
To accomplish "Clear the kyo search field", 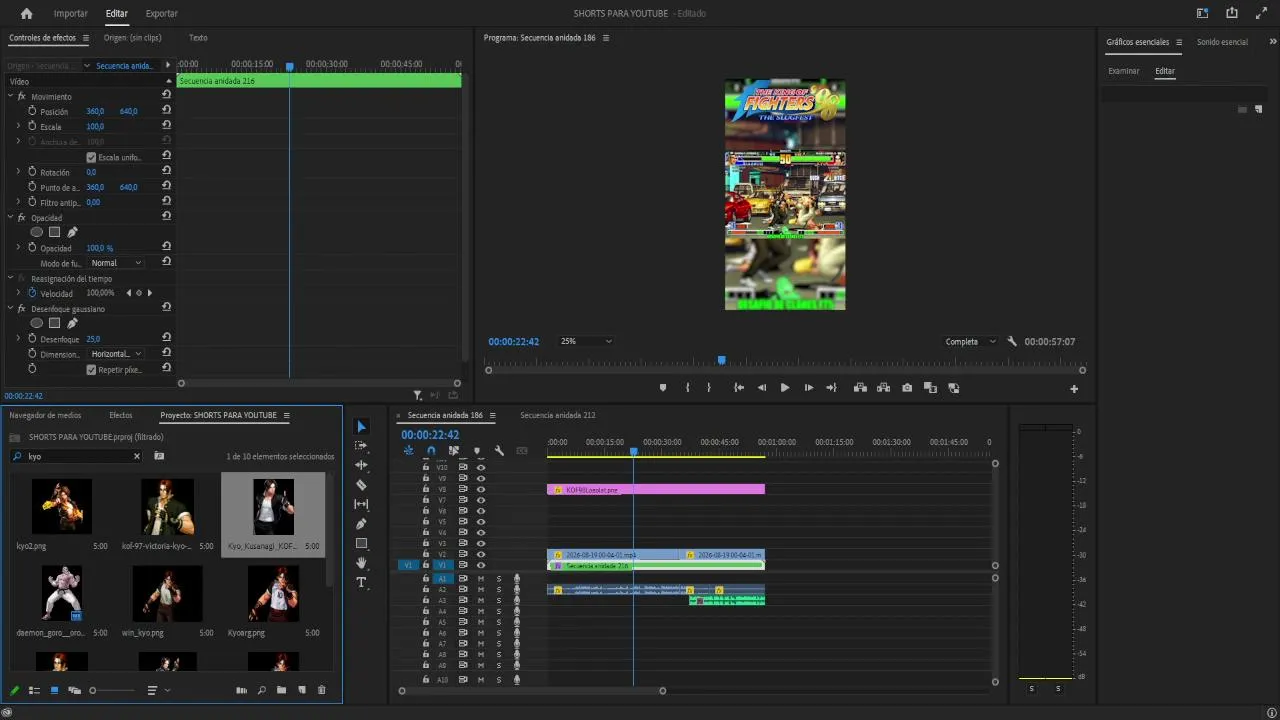I will [137, 456].
